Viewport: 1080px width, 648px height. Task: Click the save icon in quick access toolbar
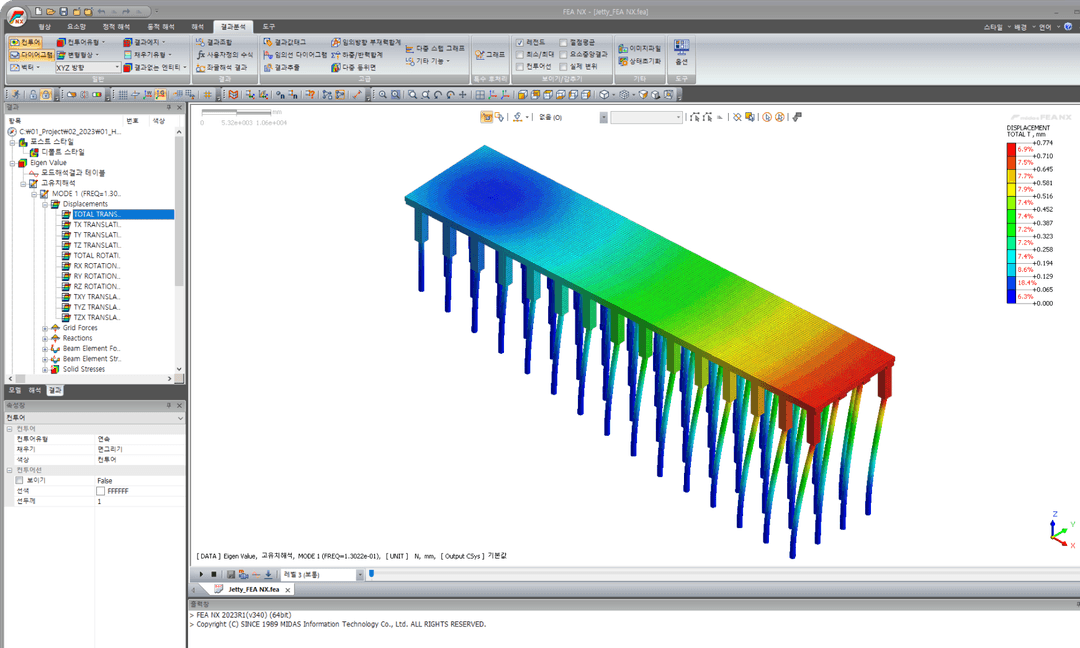(x=63, y=12)
